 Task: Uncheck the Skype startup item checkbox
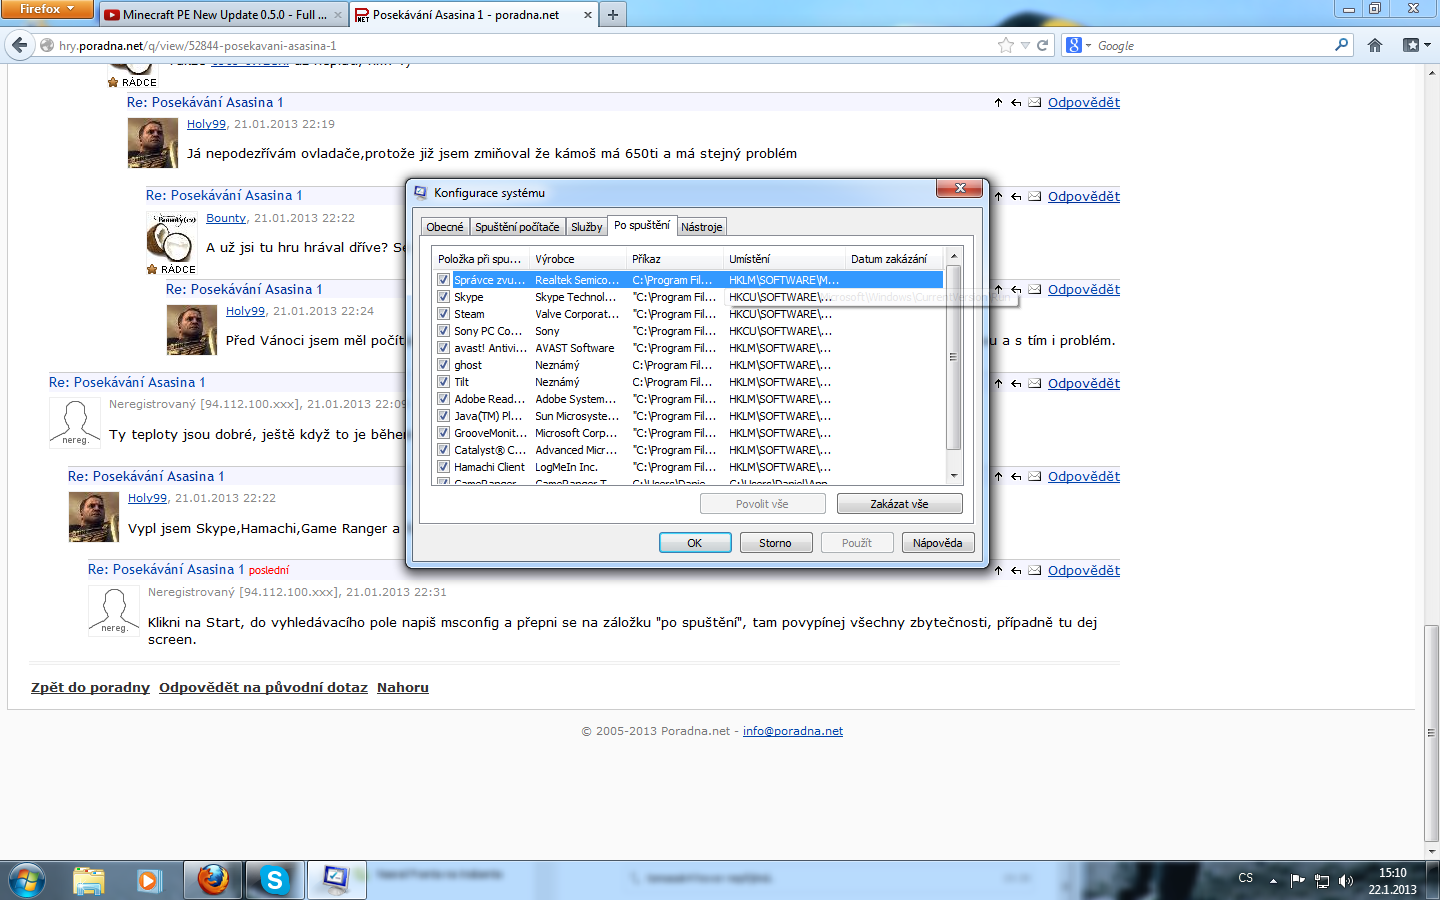443,297
